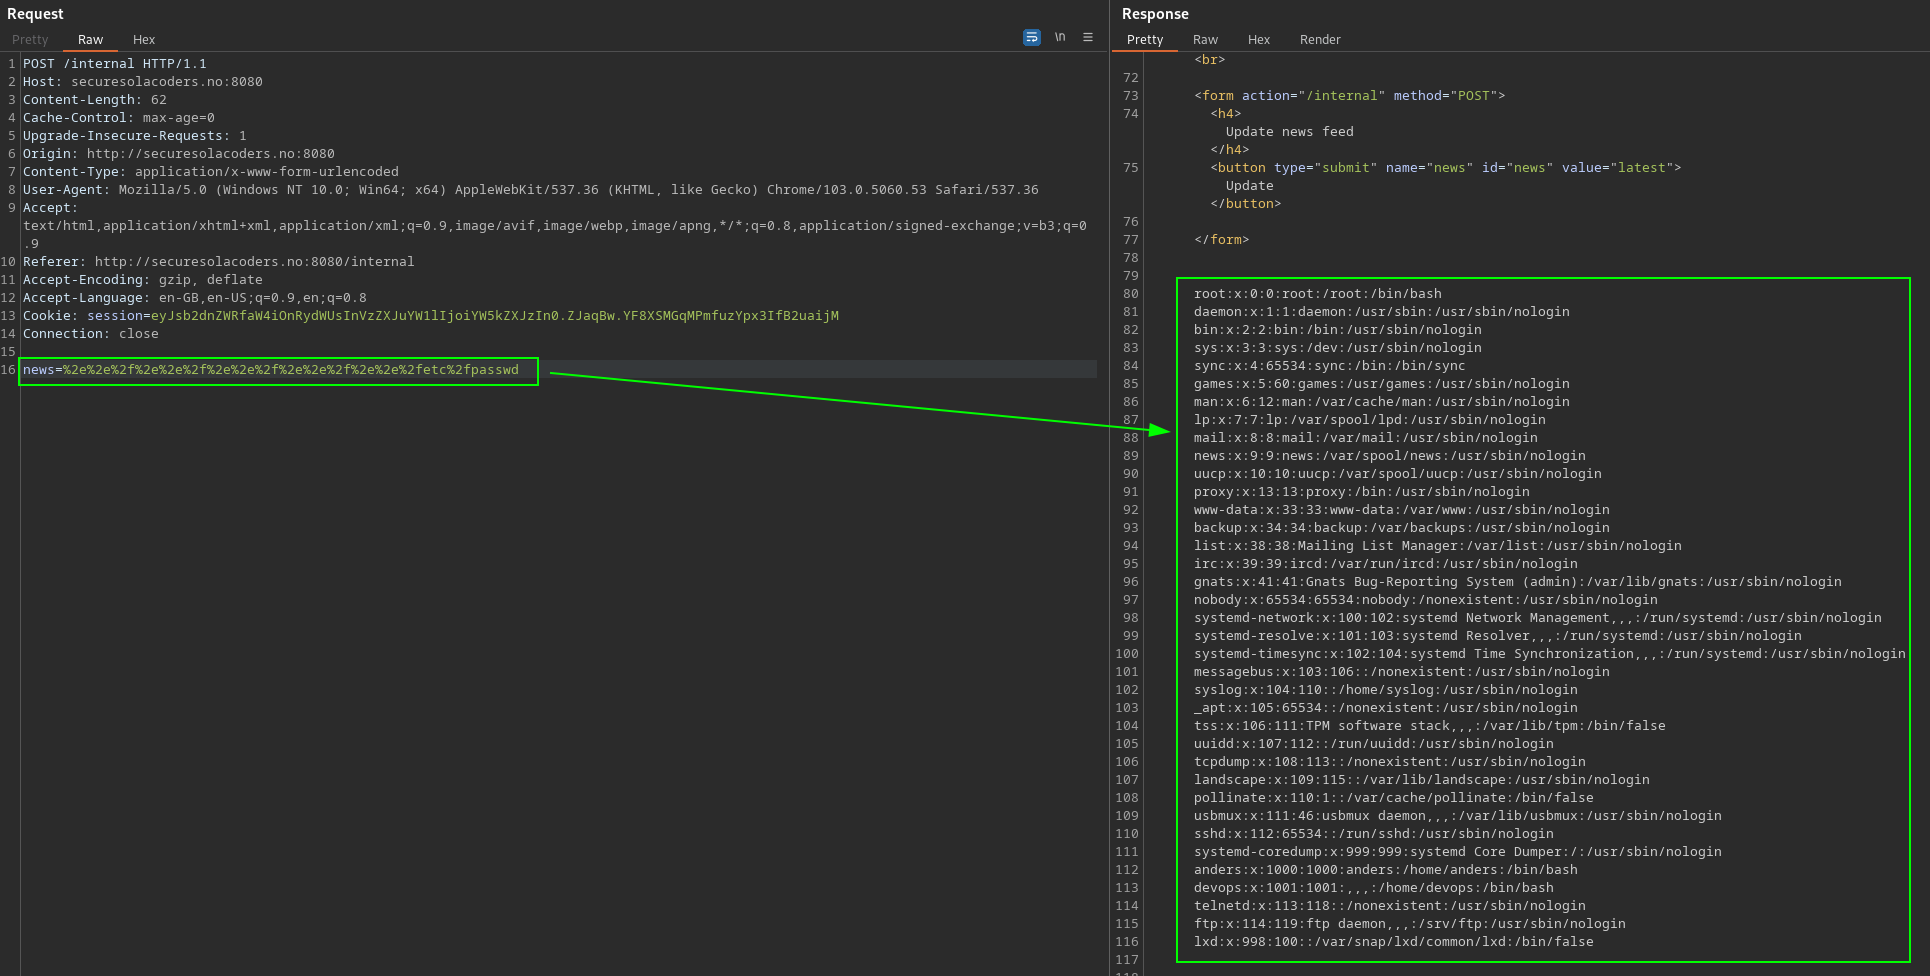The image size is (1930, 976).
Task: Open the Request panel hamburger menu
Action: [x=1088, y=37]
